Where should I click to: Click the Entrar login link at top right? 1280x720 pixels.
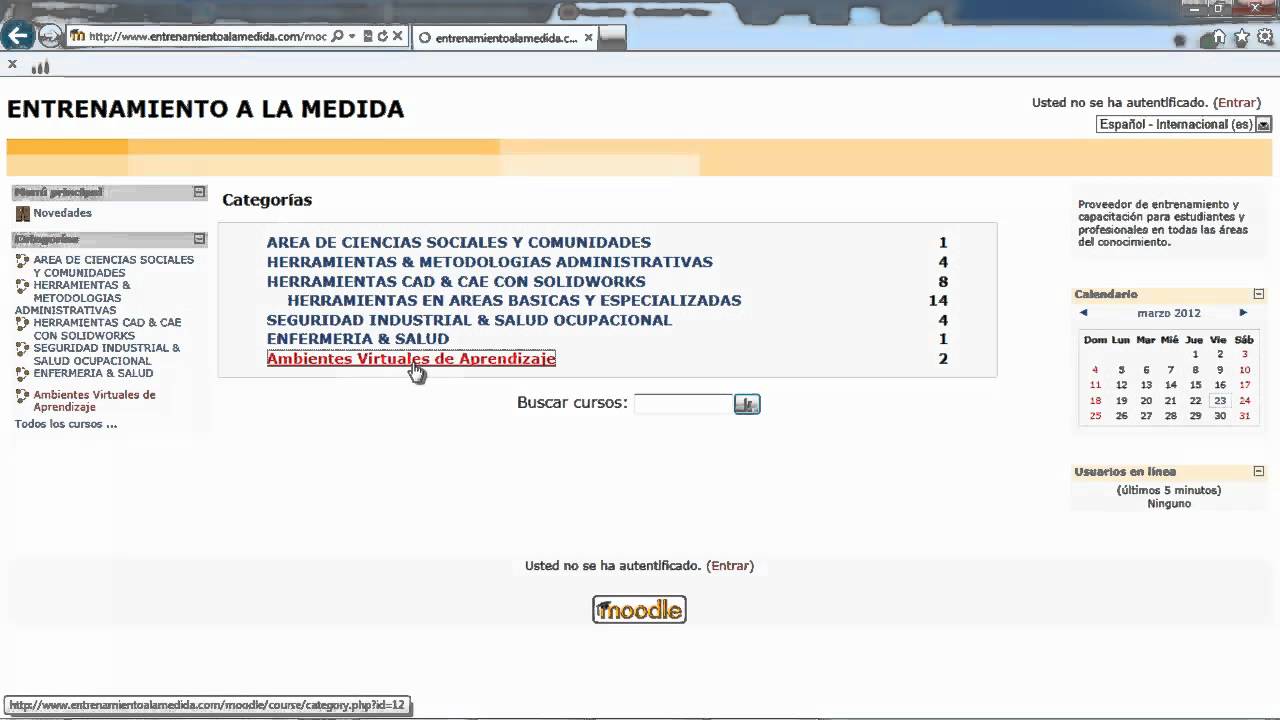pos(1237,103)
